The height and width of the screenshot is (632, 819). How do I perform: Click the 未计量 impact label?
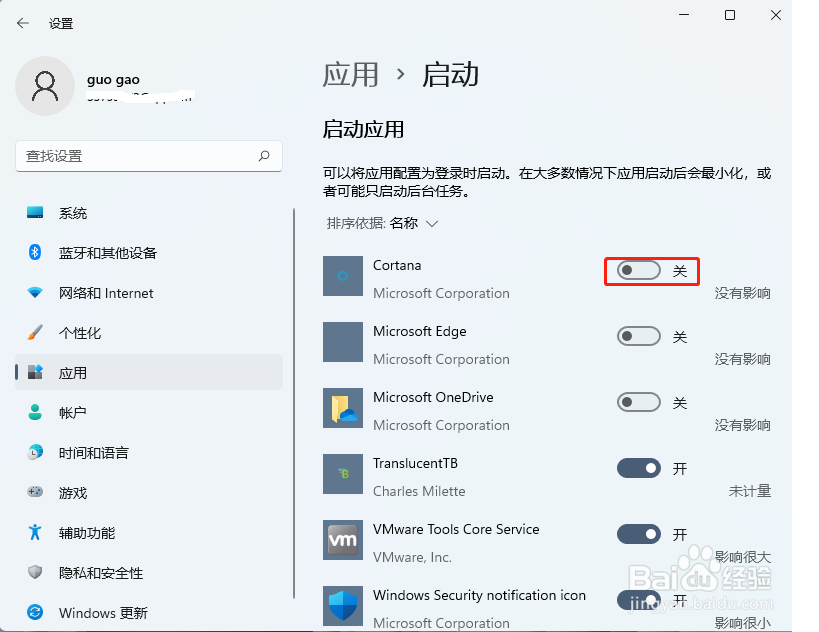coord(750,491)
